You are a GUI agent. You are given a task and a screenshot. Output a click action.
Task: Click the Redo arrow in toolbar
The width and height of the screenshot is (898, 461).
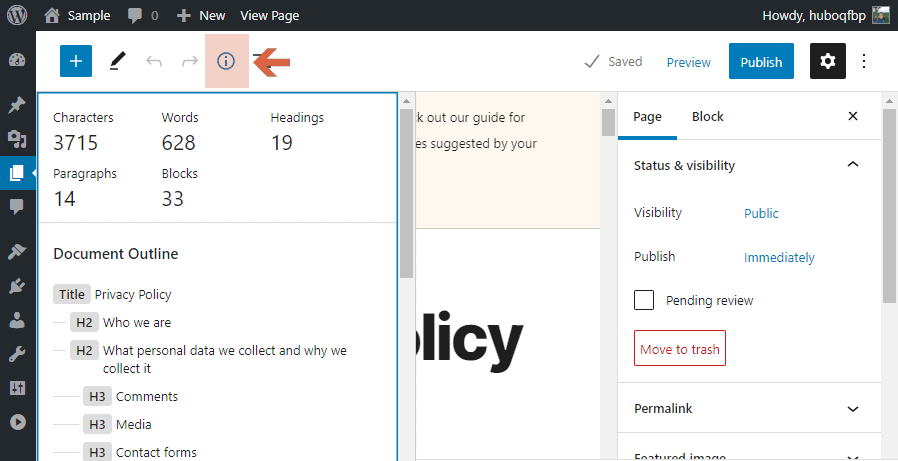click(190, 61)
